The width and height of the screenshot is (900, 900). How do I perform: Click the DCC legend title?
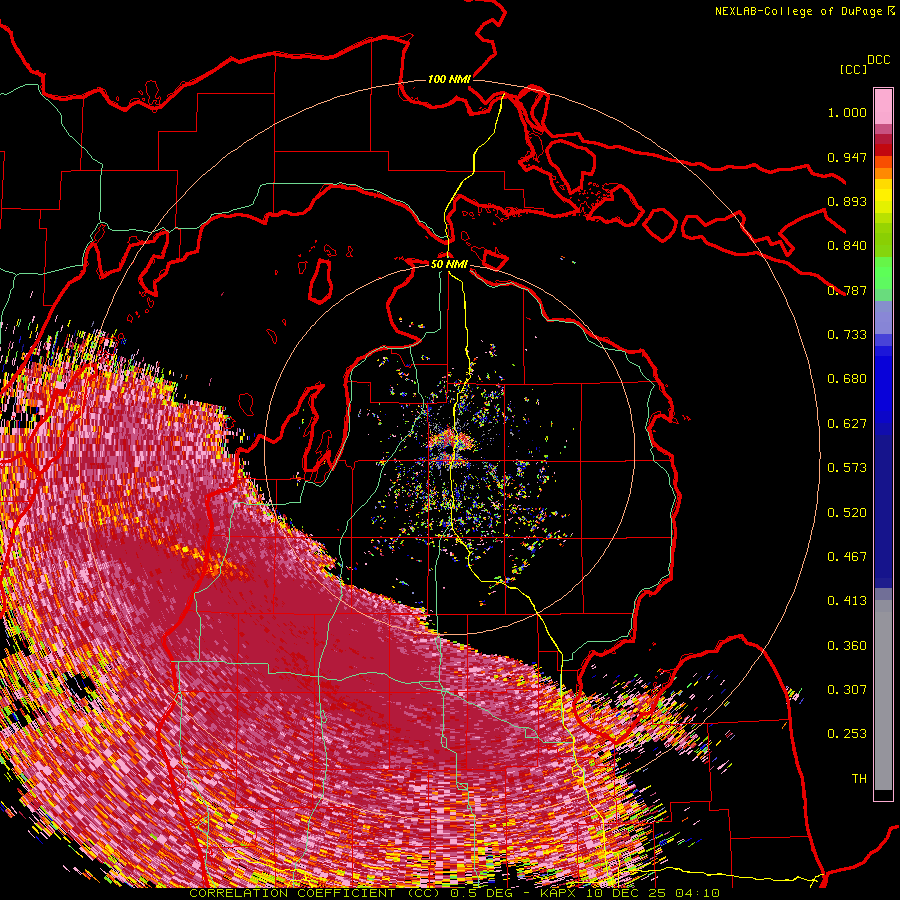point(878,60)
